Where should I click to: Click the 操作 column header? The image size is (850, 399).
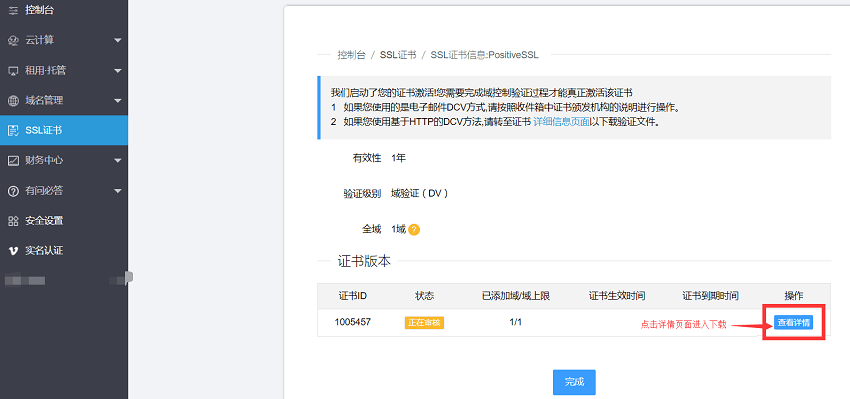pos(794,296)
